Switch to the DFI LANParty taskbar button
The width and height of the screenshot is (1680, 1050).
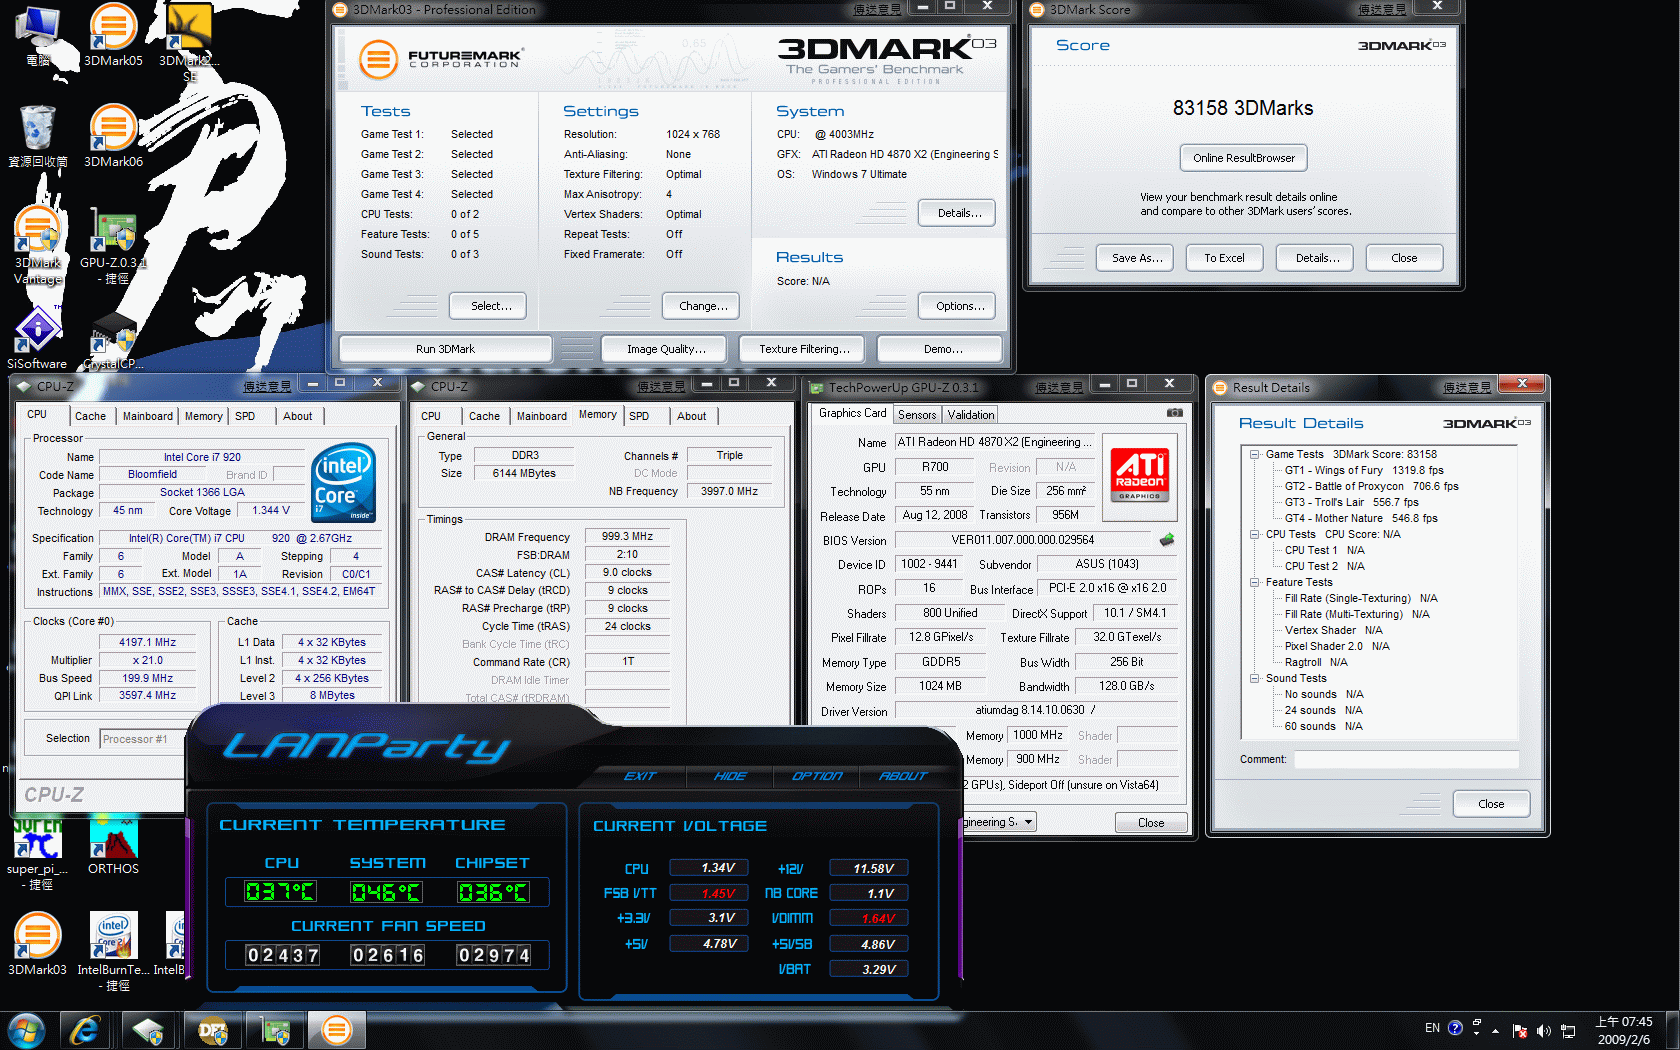pyautogui.click(x=211, y=1030)
